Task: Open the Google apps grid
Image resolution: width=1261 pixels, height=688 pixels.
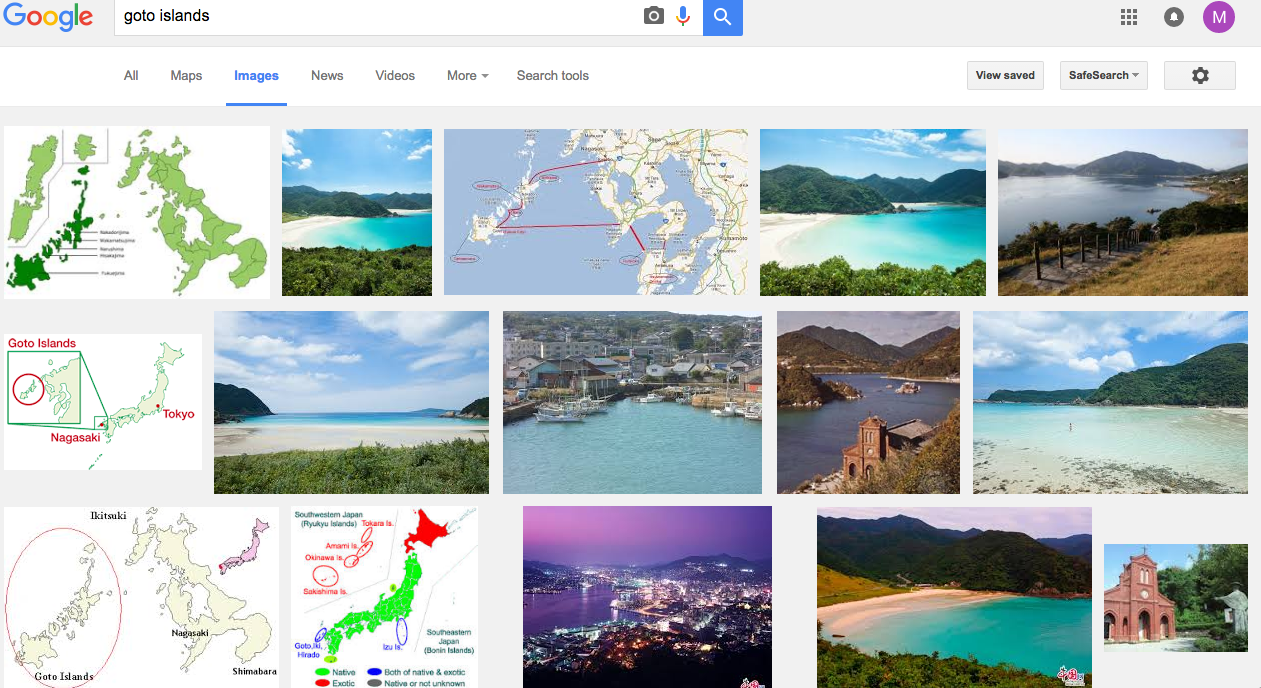Action: pyautogui.click(x=1129, y=17)
